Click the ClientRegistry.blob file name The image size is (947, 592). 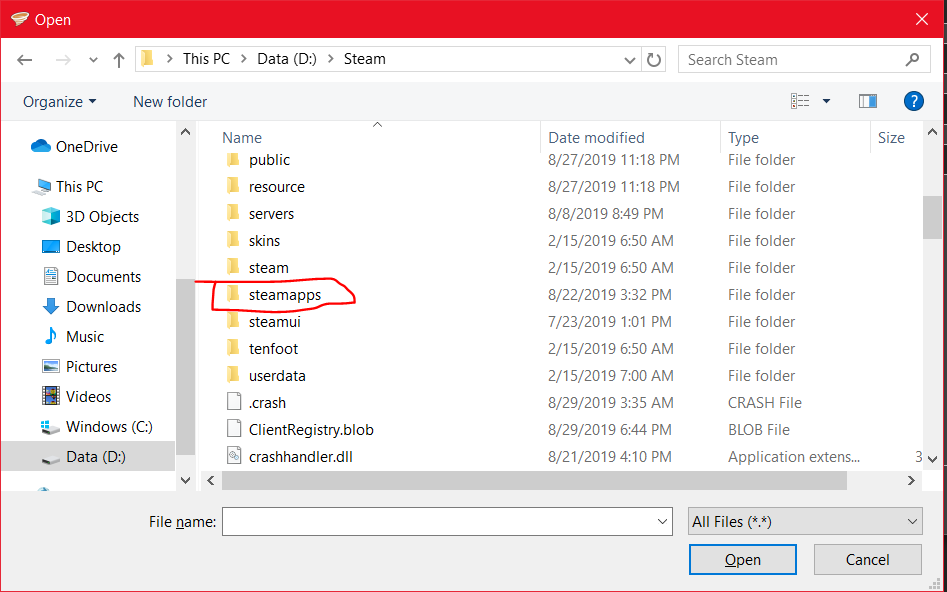(x=311, y=430)
